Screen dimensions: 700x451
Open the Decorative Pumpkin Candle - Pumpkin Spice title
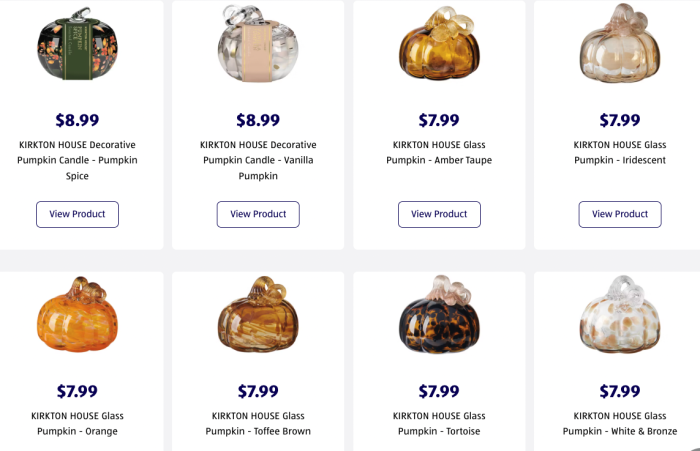point(77,160)
